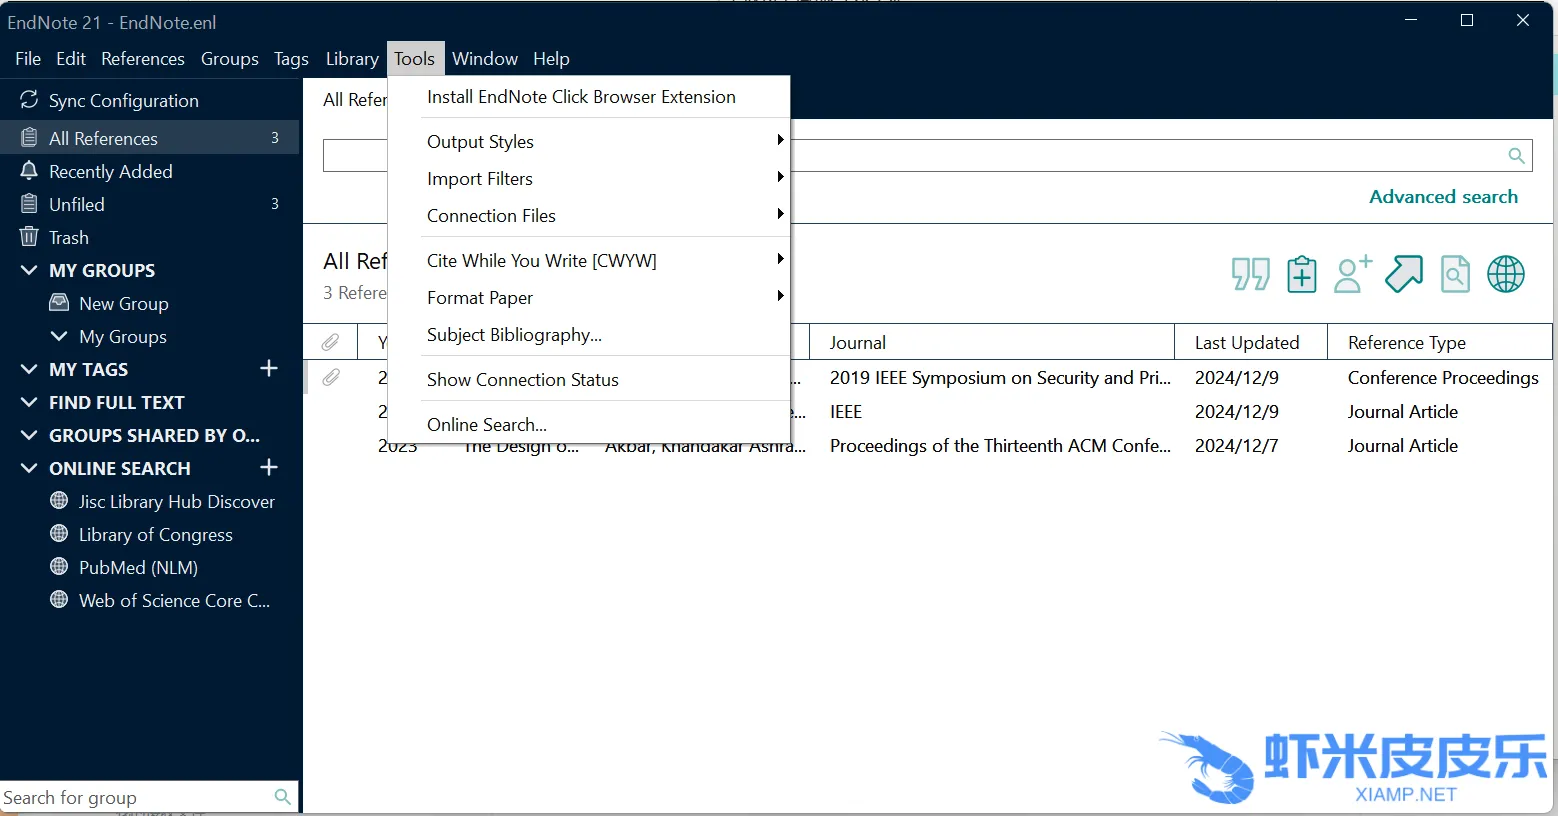Click the magnifier icon in search bar

(1516, 156)
